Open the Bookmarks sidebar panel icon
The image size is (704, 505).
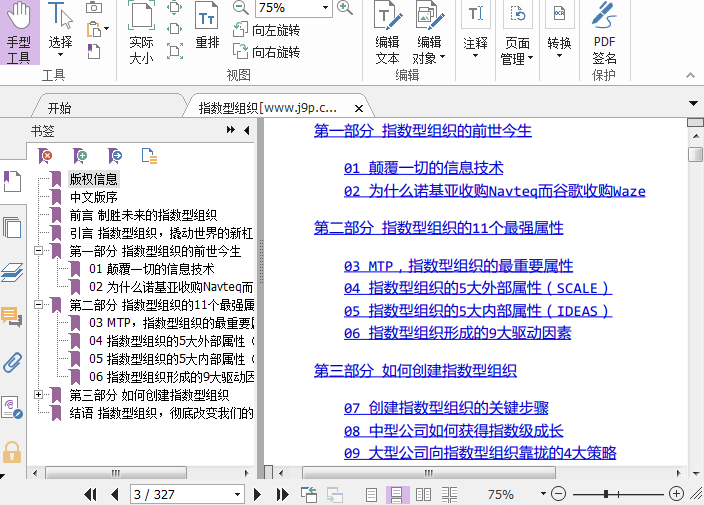coord(12,181)
